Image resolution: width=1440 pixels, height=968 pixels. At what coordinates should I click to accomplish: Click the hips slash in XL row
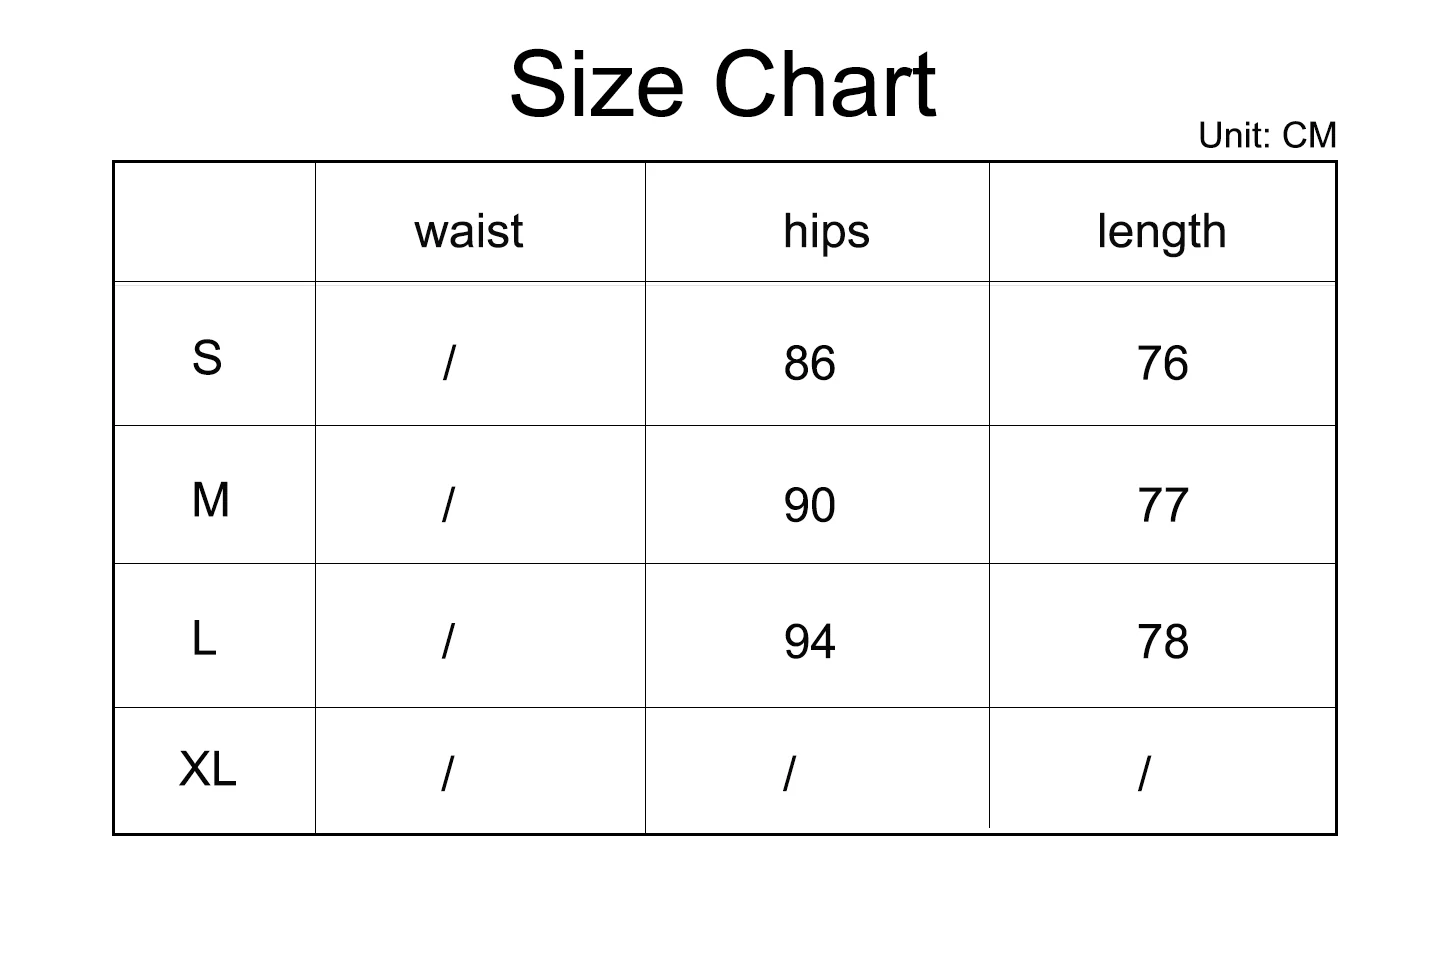tap(790, 773)
